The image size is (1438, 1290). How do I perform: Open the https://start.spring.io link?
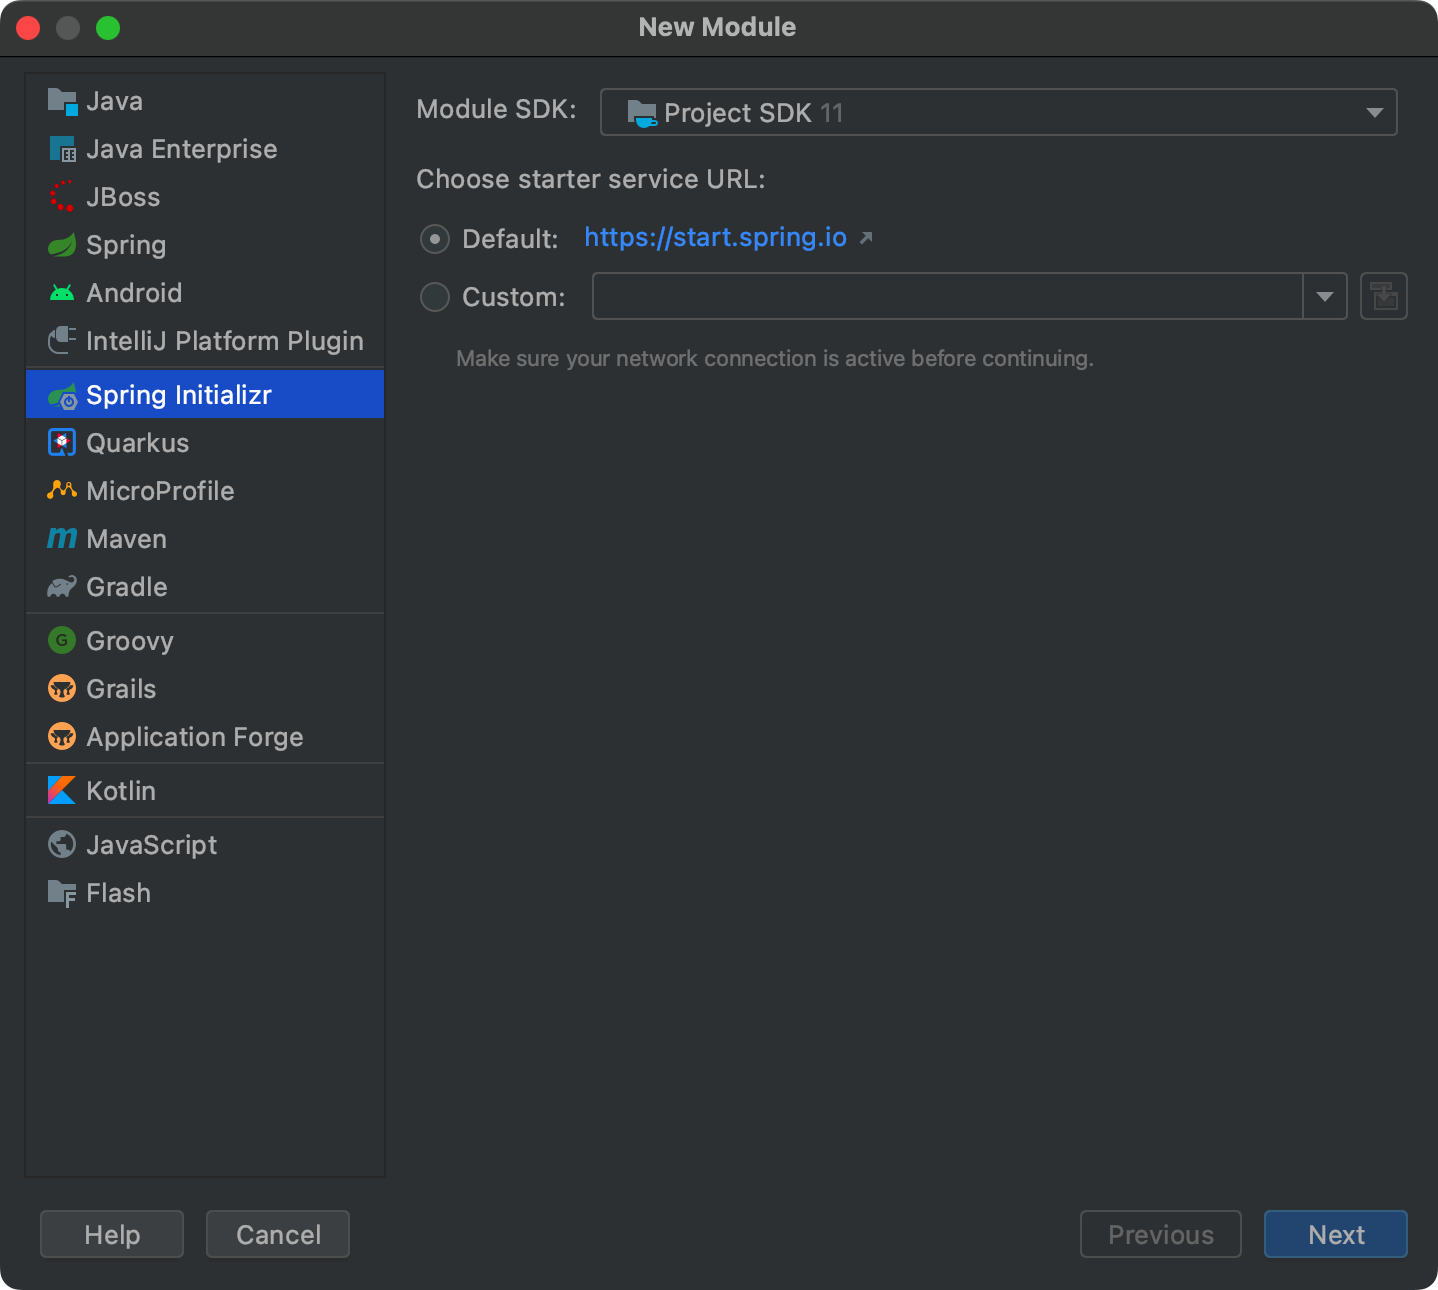715,237
